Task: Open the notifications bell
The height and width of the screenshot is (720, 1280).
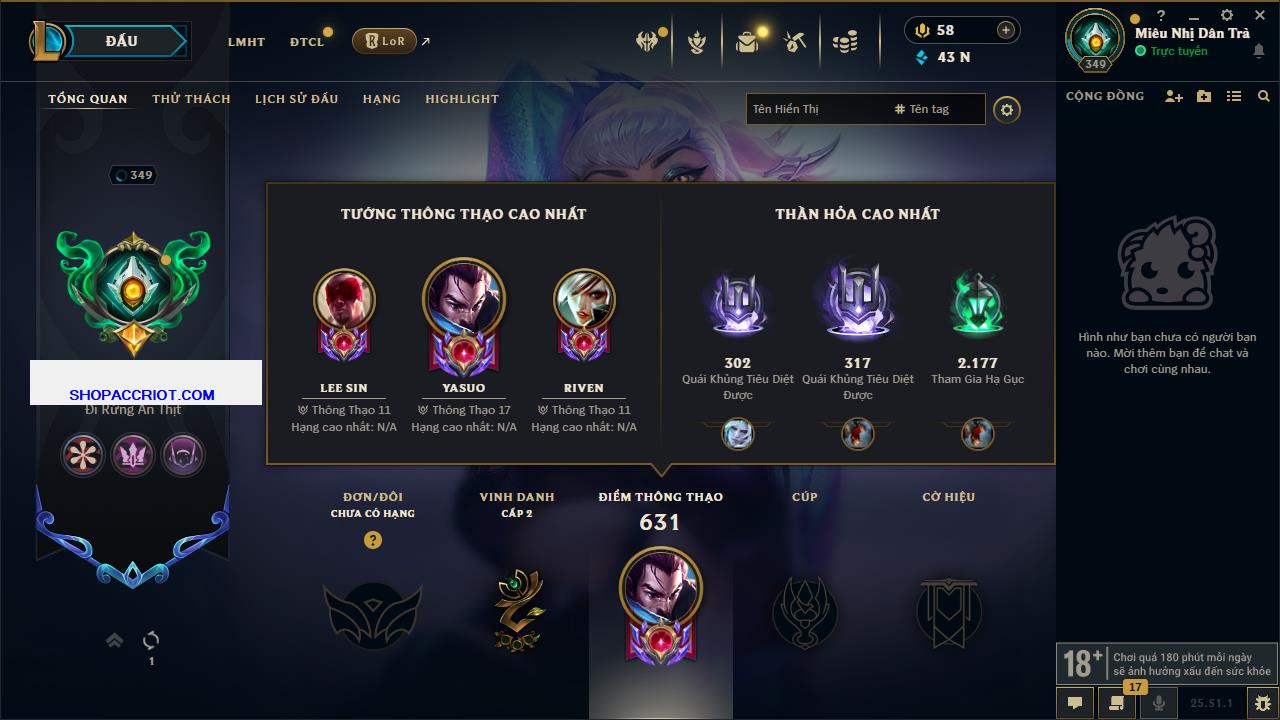Action: 1258,52
